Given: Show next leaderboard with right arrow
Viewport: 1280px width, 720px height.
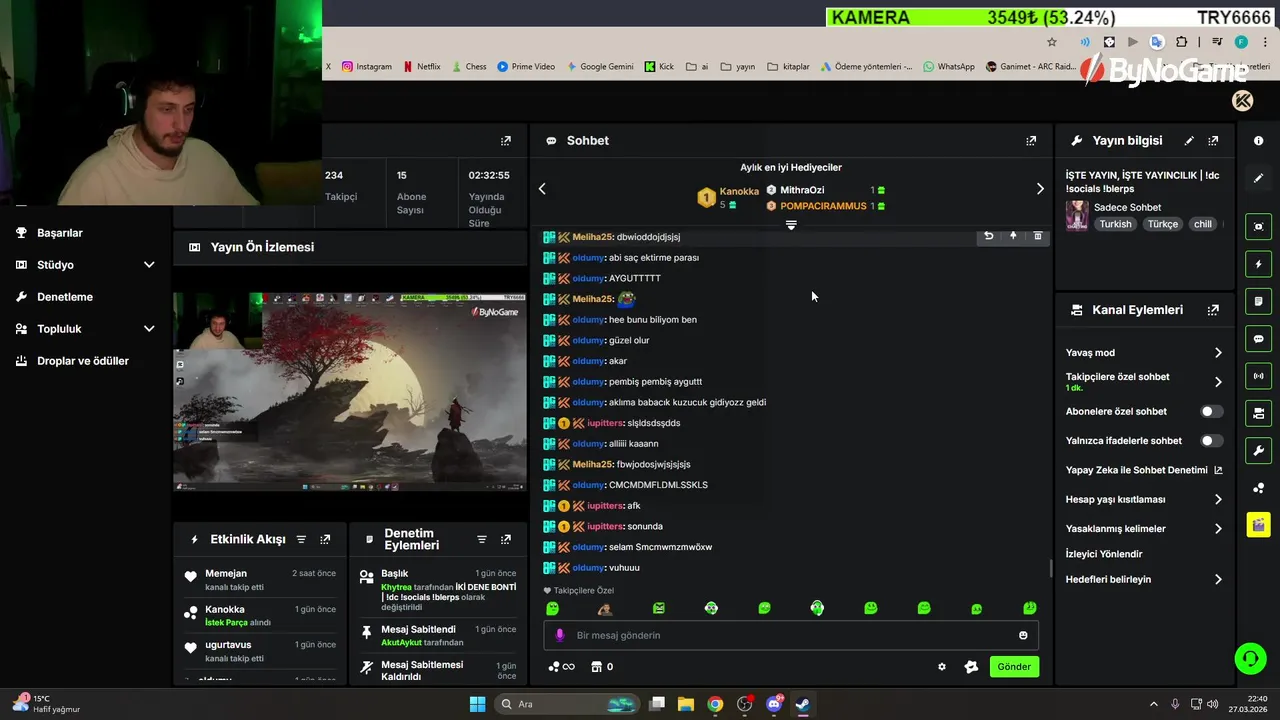Looking at the screenshot, I should (x=1040, y=189).
